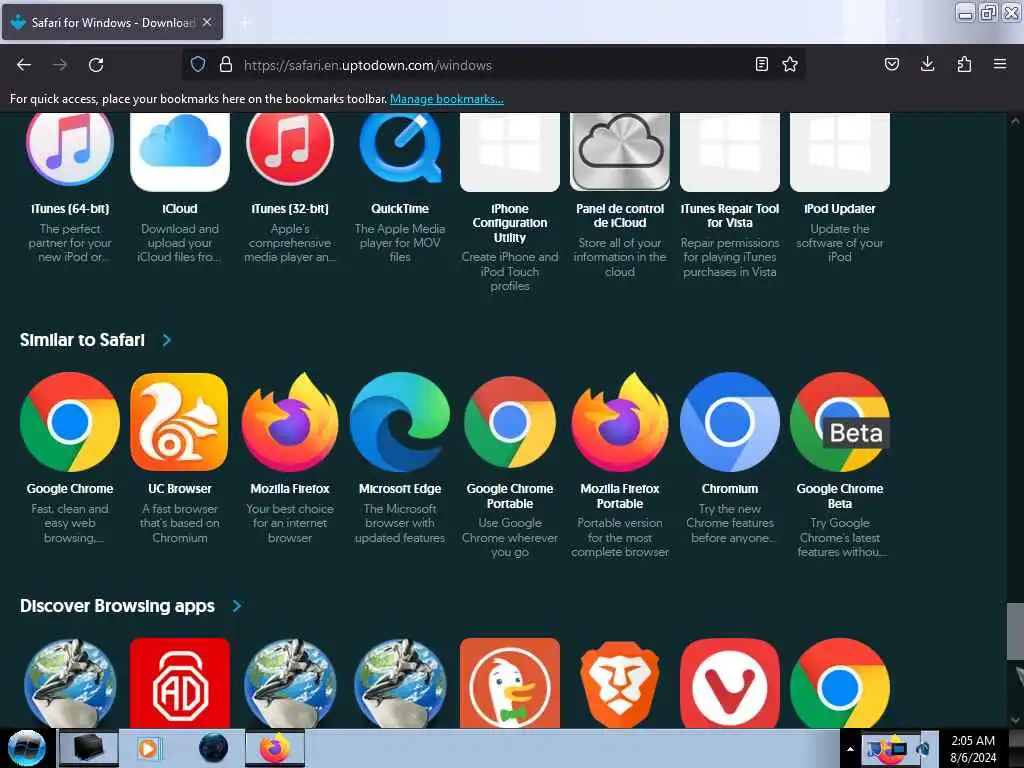Click the taskbar clock showing 2:05 AM
The height and width of the screenshot is (768, 1024).
pos(973,748)
